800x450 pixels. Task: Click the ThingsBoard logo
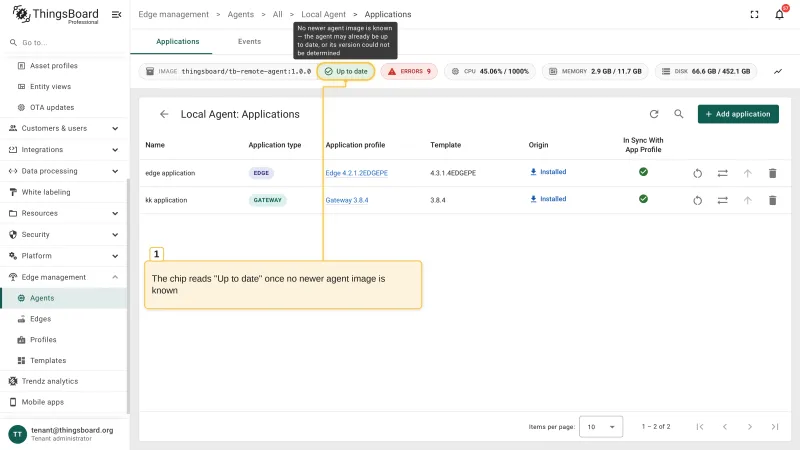[55, 14]
